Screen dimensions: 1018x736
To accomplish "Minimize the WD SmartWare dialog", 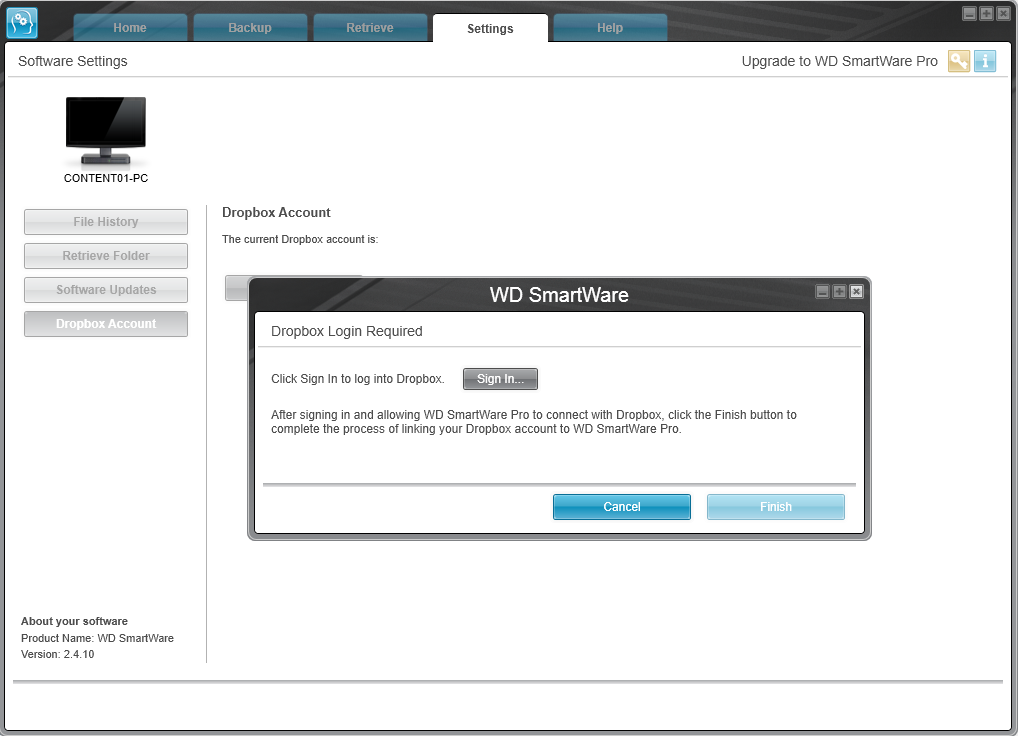I will click(823, 291).
